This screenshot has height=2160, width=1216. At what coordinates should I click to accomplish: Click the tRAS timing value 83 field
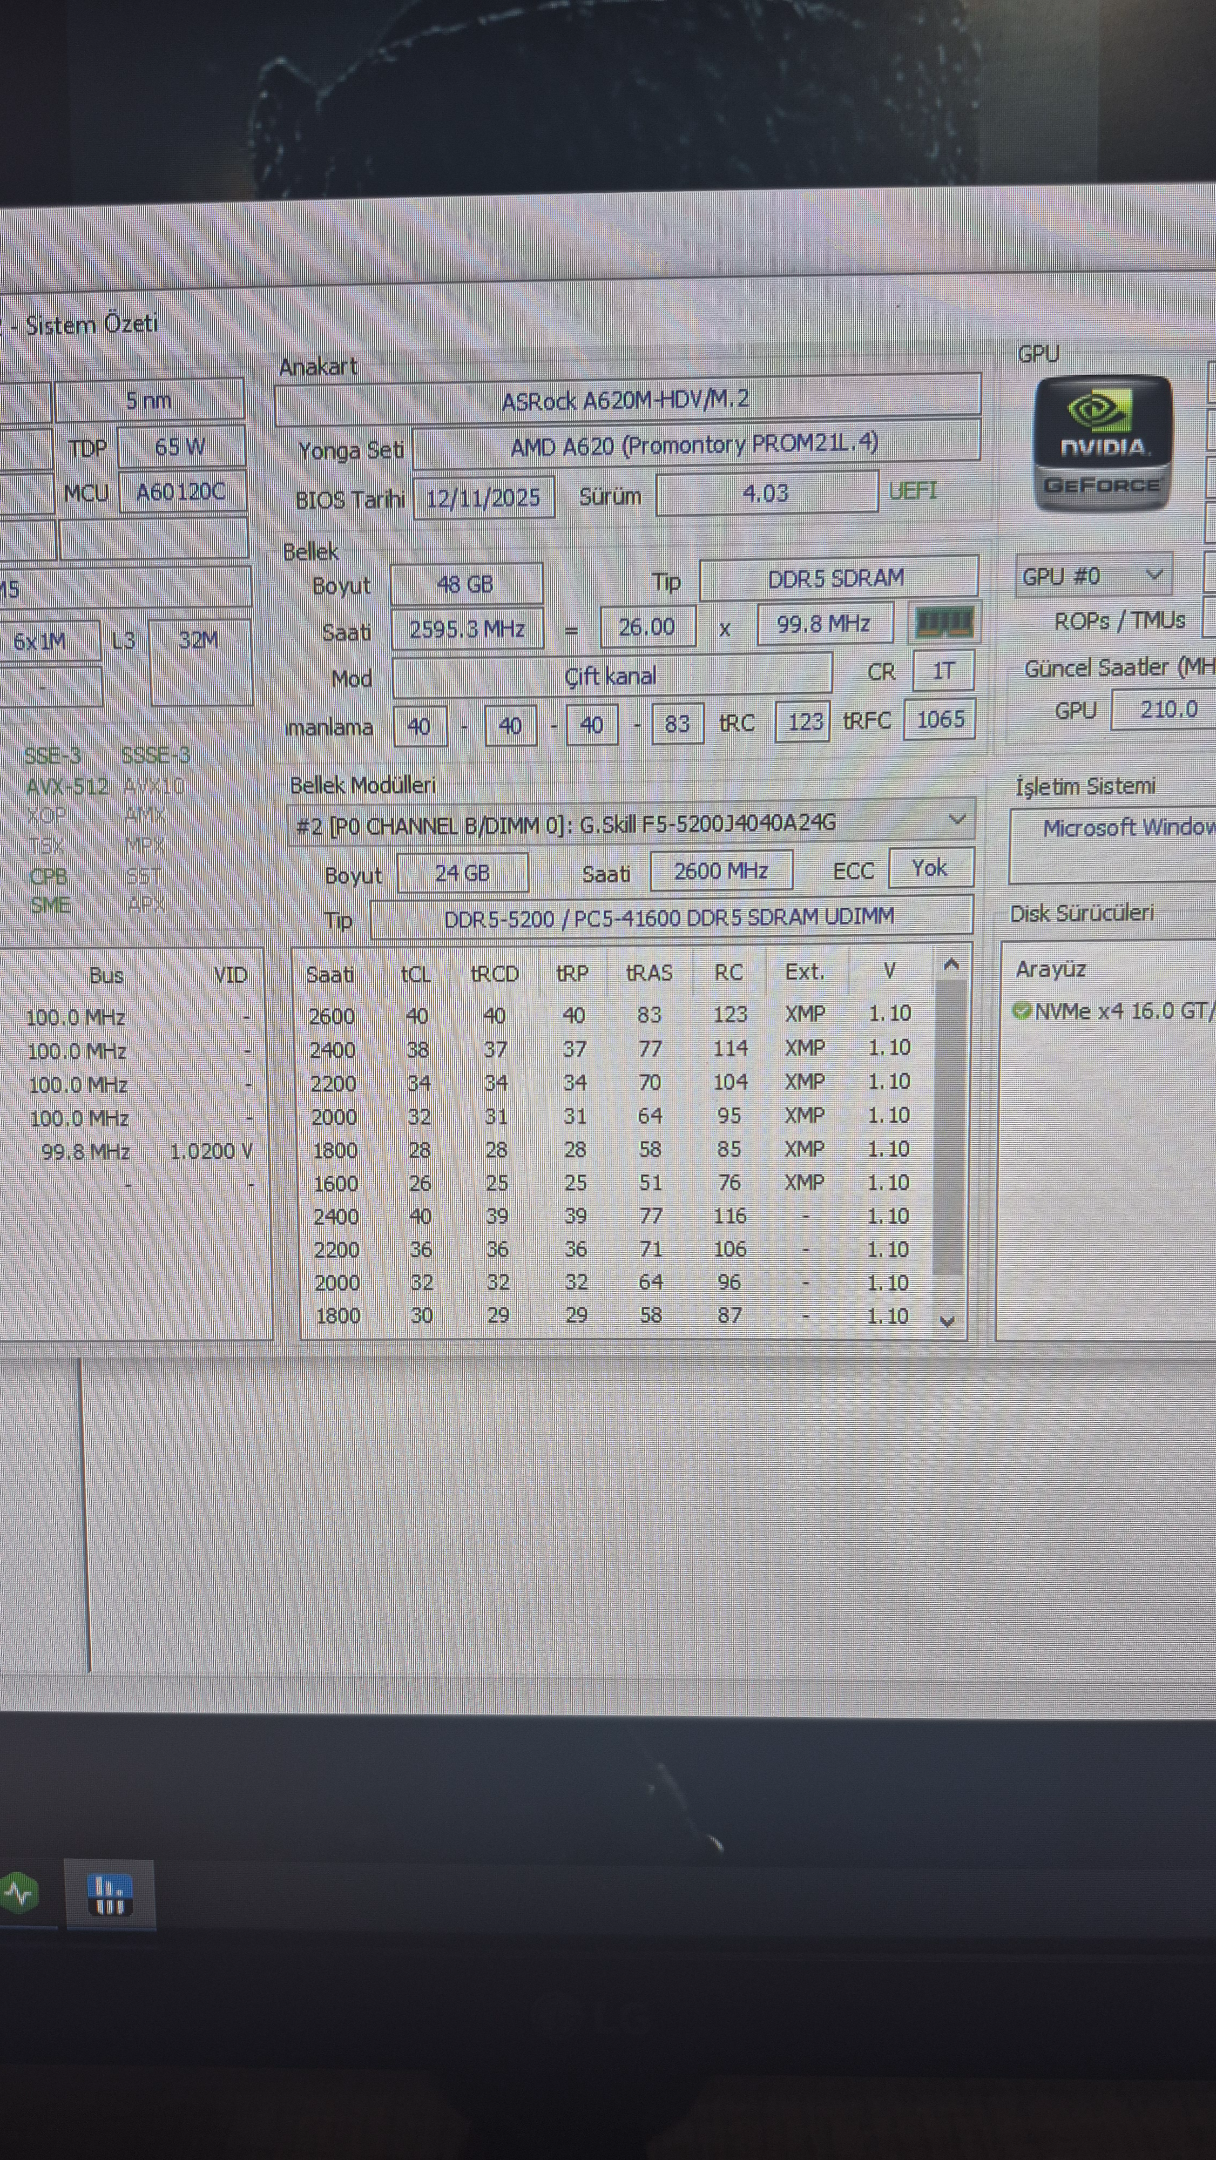pyautogui.click(x=677, y=723)
